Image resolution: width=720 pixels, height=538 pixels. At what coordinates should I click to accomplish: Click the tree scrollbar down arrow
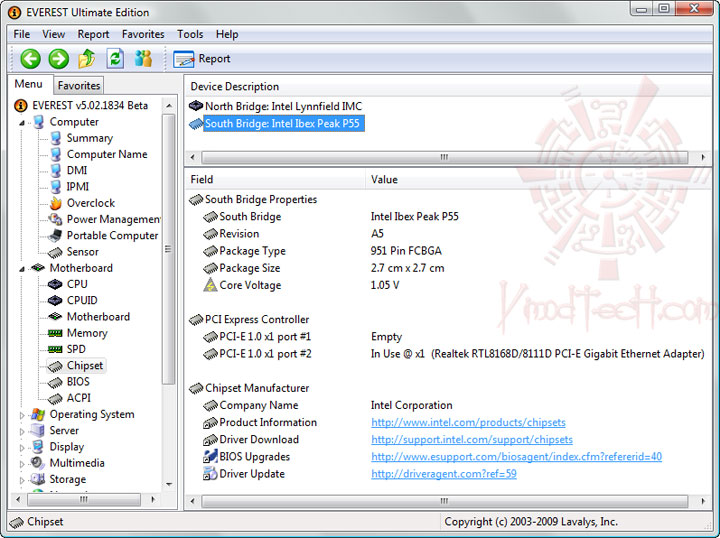click(169, 485)
